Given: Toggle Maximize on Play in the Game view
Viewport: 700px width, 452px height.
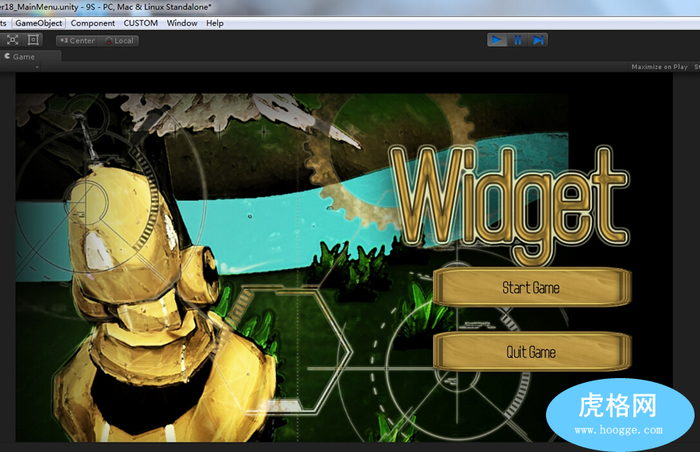Looking at the screenshot, I should [659, 67].
